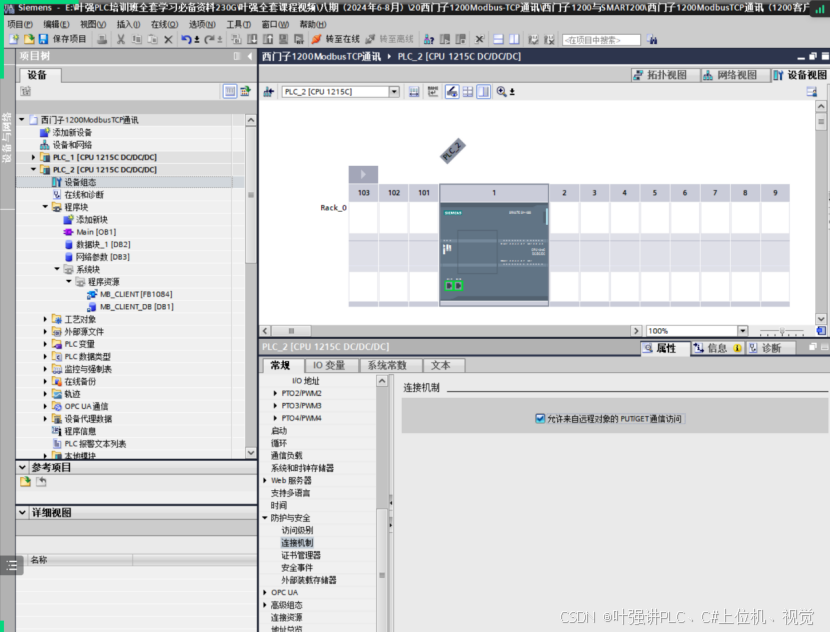Click the redo arrow icon

point(209,39)
